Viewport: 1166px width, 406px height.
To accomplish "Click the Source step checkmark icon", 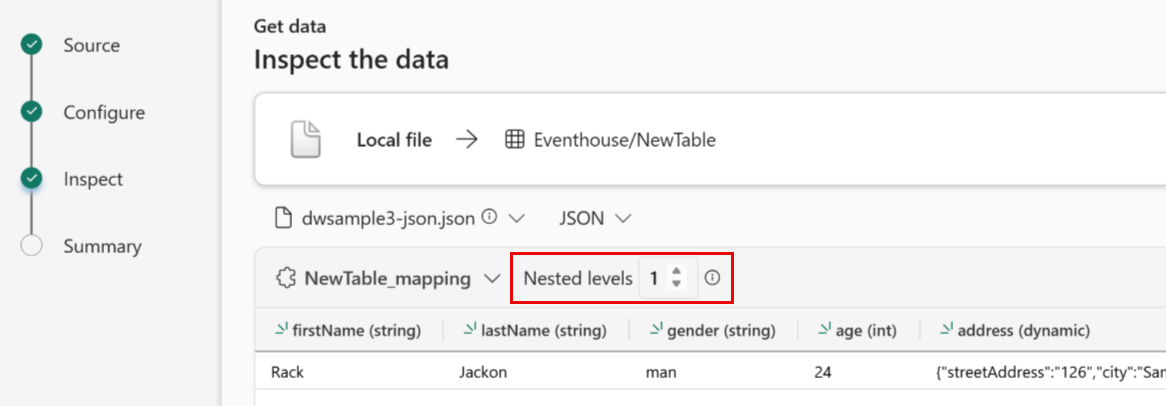I will [32, 45].
